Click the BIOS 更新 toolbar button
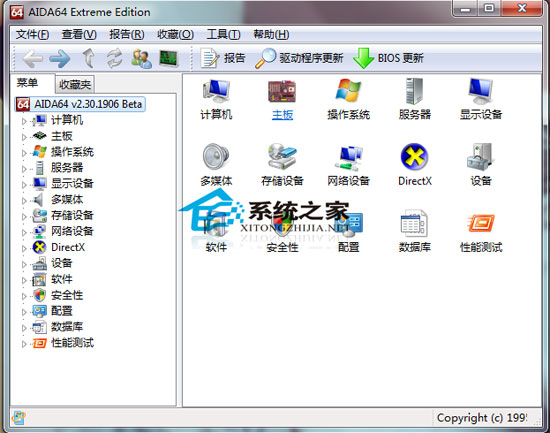550x433 pixels. click(x=388, y=58)
